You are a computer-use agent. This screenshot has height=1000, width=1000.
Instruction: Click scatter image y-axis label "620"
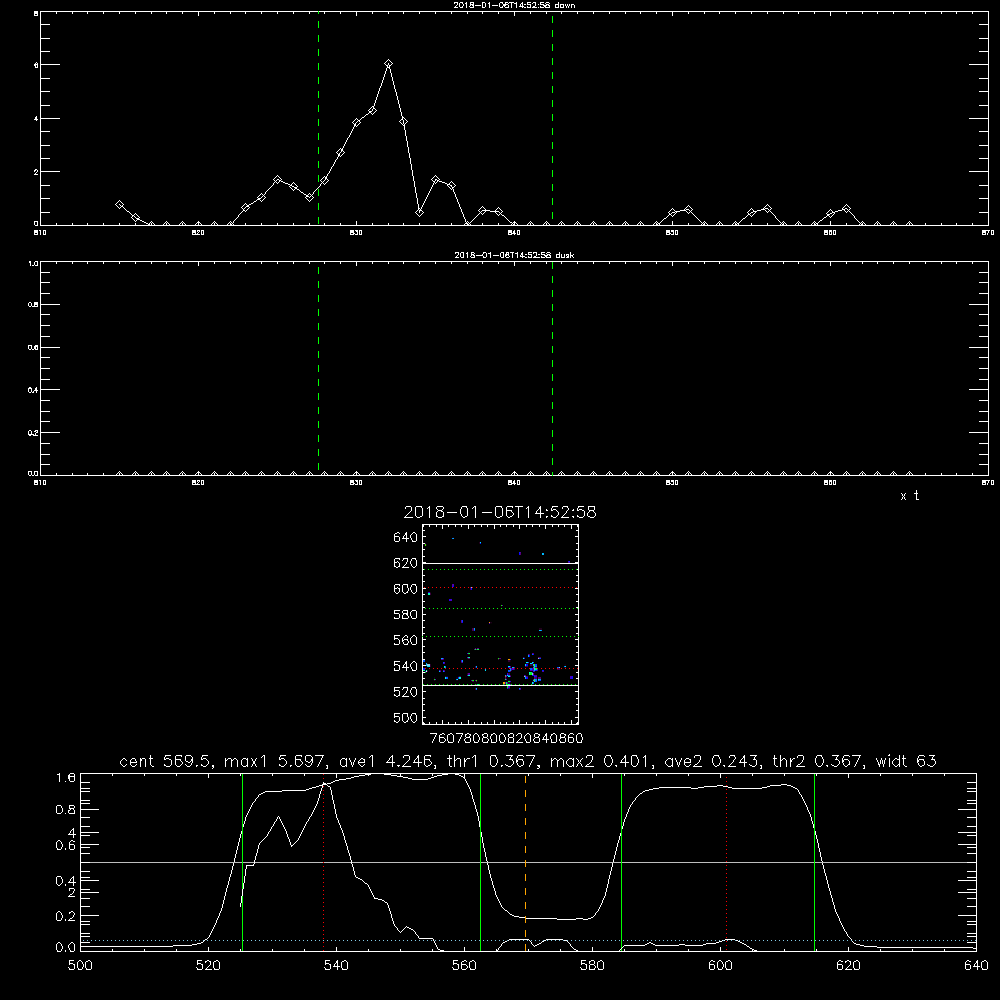tap(406, 563)
